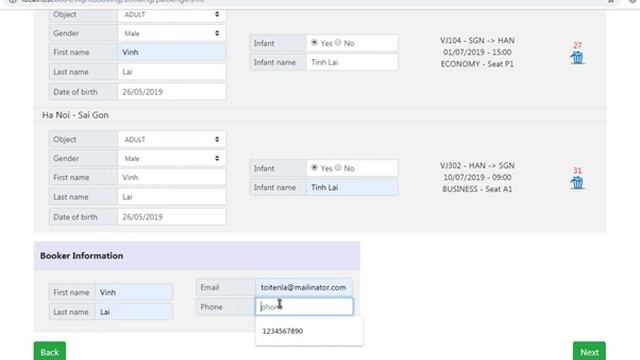The width and height of the screenshot is (640, 360).
Task: Select Infant No for VJ104 flight
Action: point(338,42)
